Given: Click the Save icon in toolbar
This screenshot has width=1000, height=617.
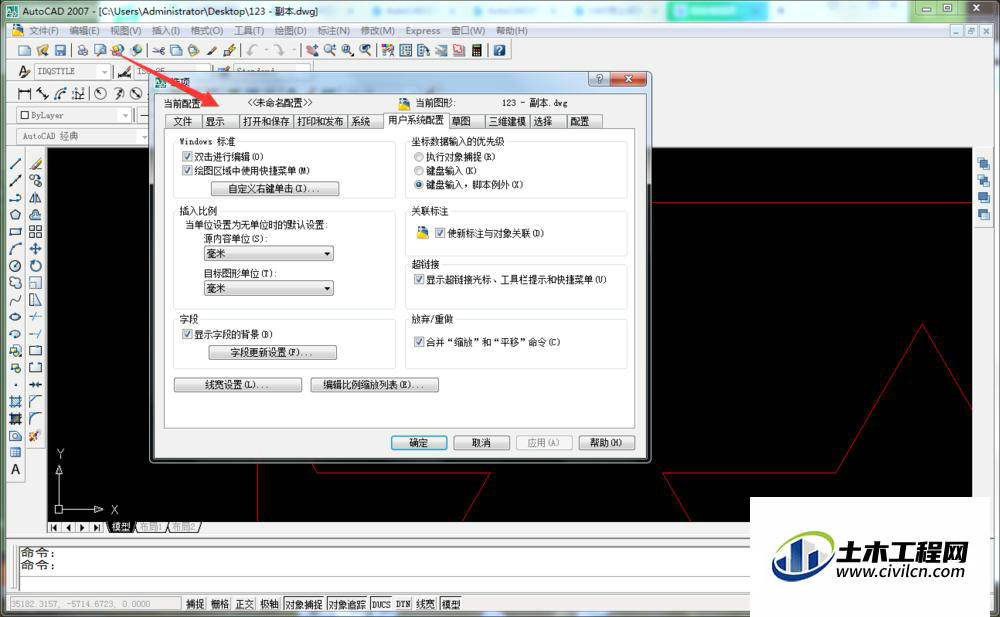Looking at the screenshot, I should tap(61, 50).
